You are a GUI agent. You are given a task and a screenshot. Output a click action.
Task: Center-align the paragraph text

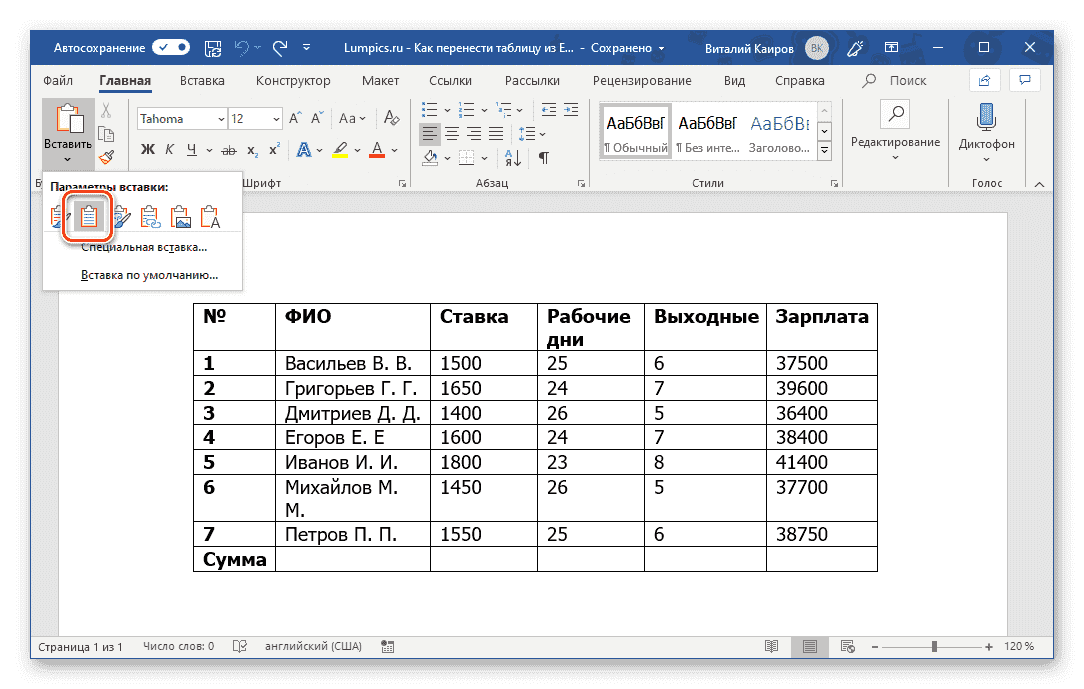pos(450,132)
